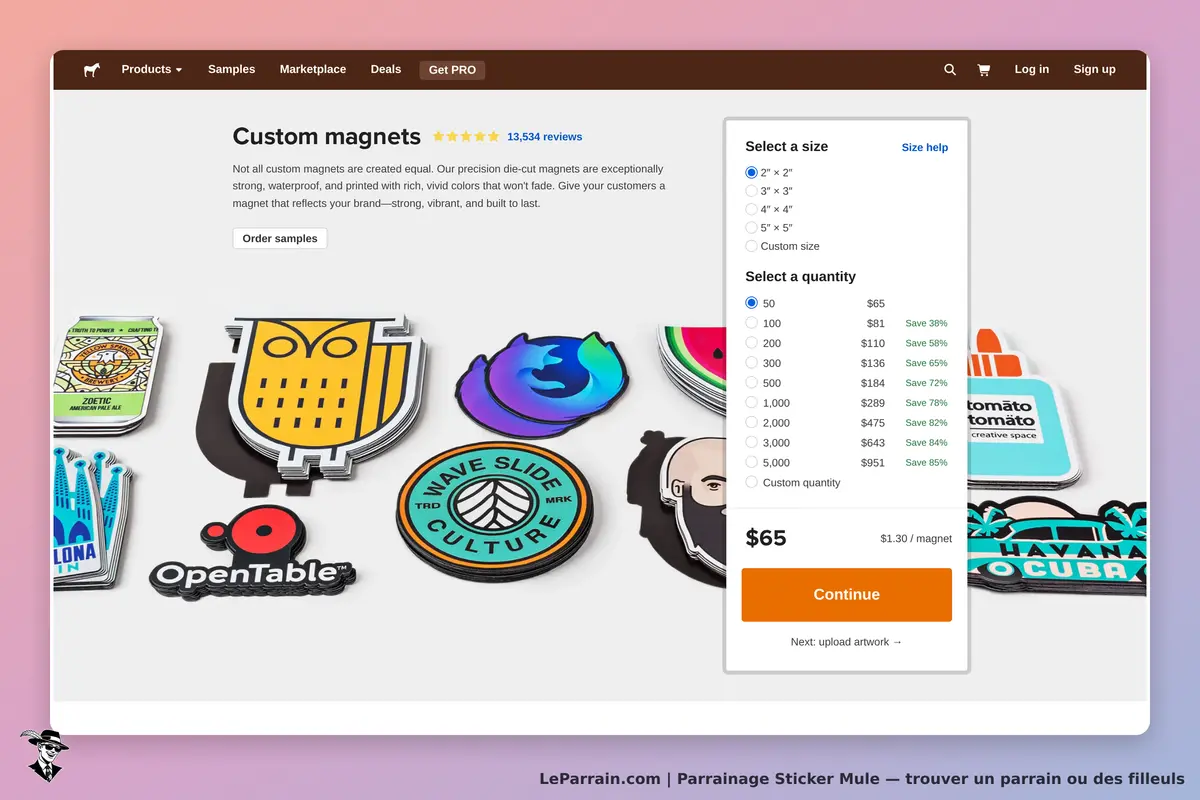
Task: Click the Custom magnets heading
Action: pos(327,136)
